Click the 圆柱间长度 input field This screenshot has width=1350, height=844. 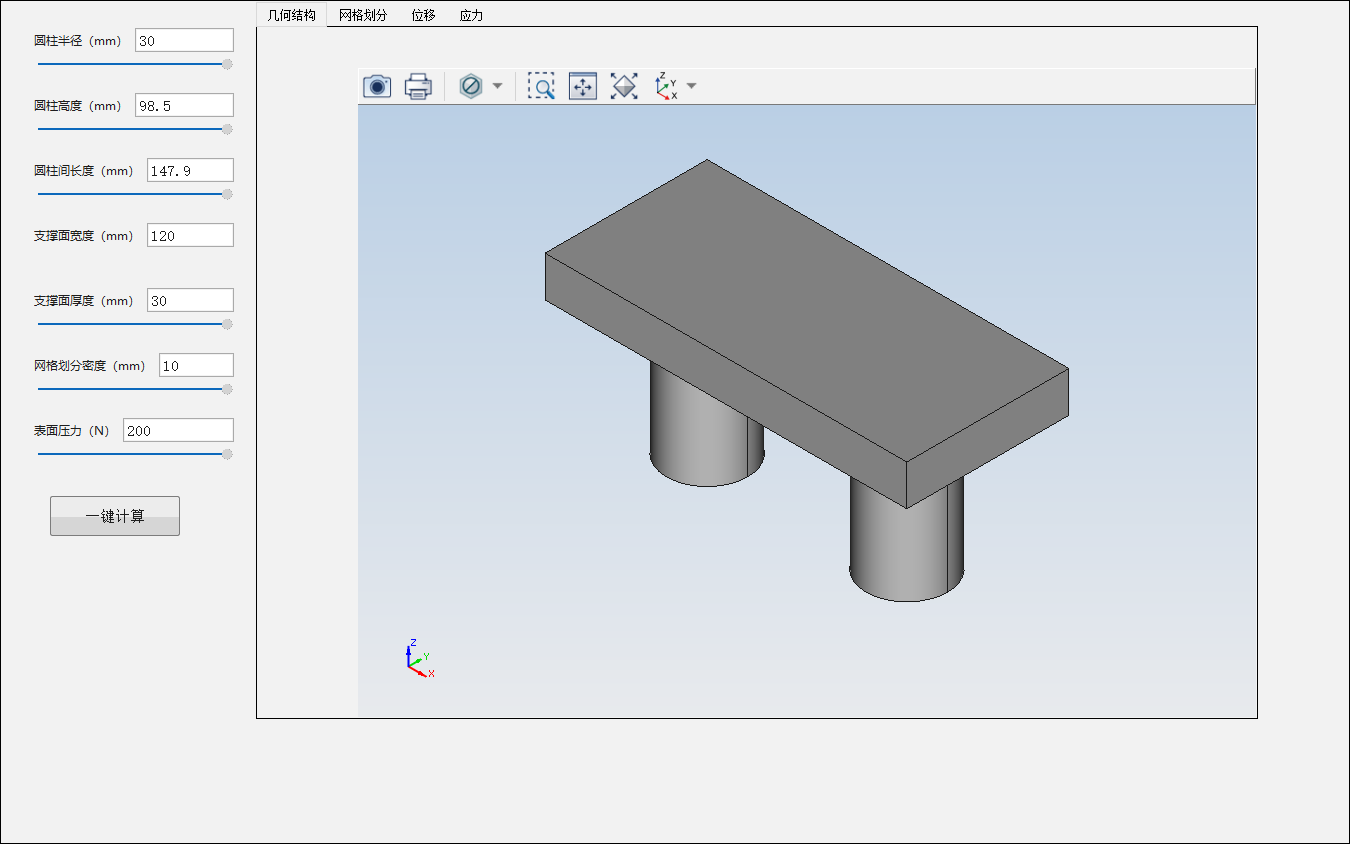(190, 170)
